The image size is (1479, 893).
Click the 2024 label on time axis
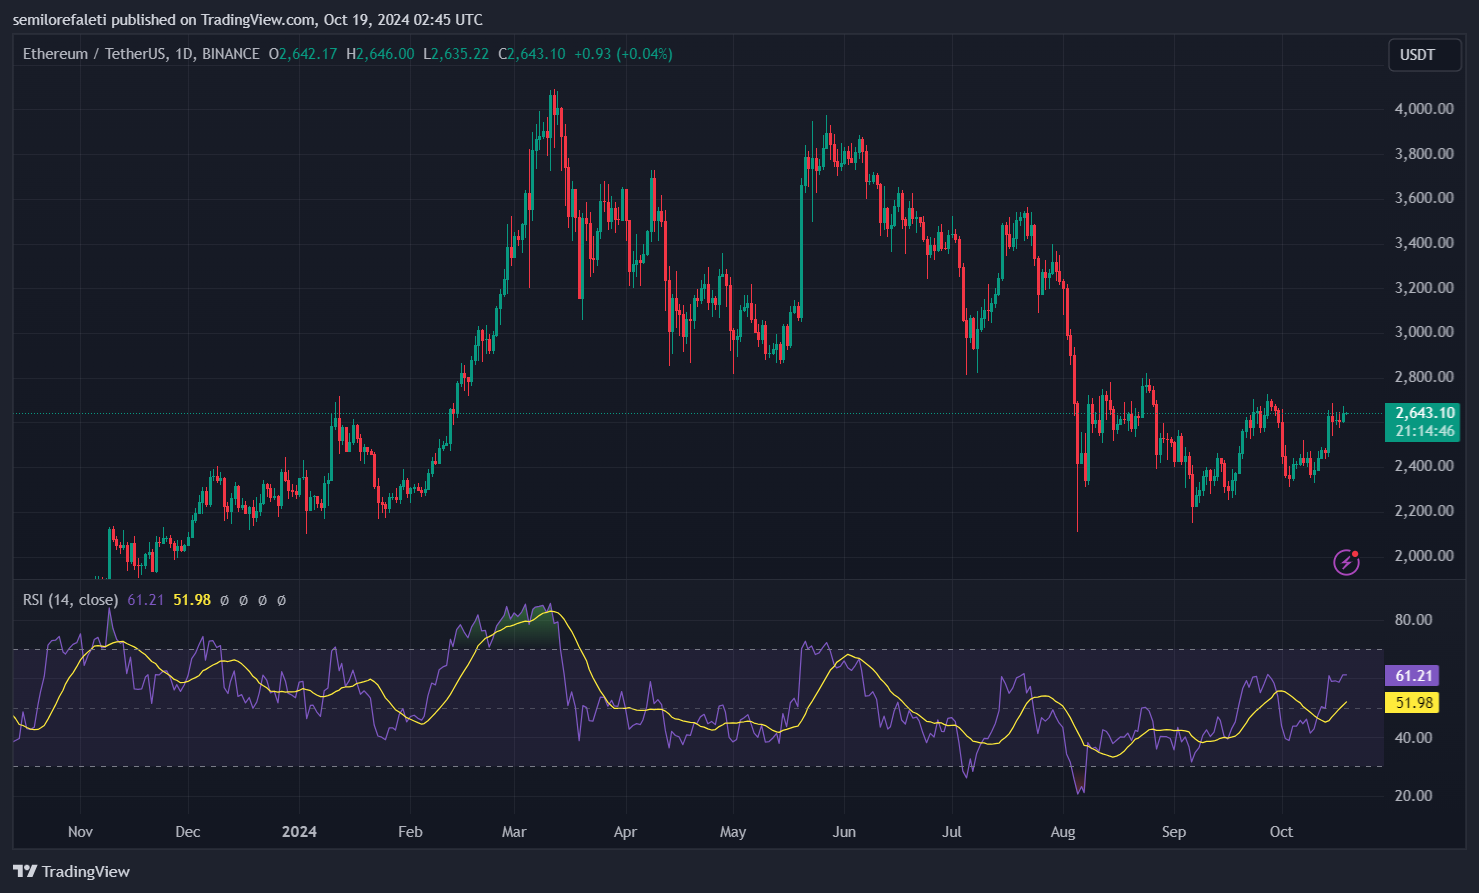coord(299,832)
